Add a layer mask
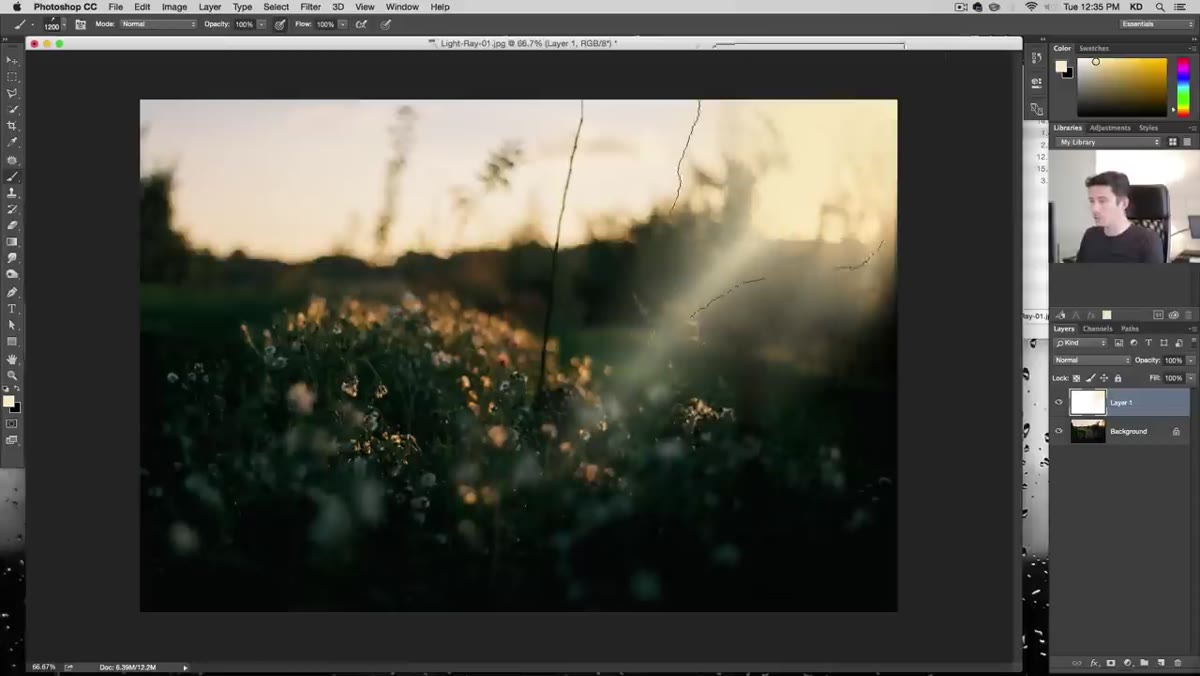 point(1111,663)
